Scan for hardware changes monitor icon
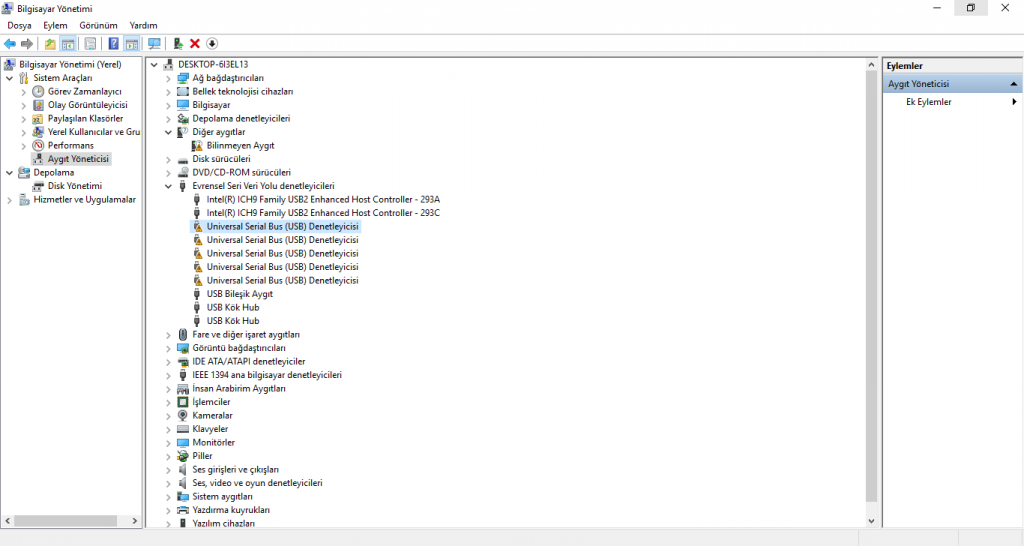1024x546 pixels. coord(154,44)
